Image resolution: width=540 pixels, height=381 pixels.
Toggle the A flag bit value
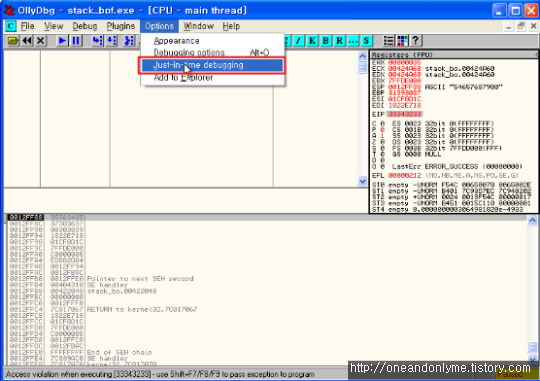[382, 136]
